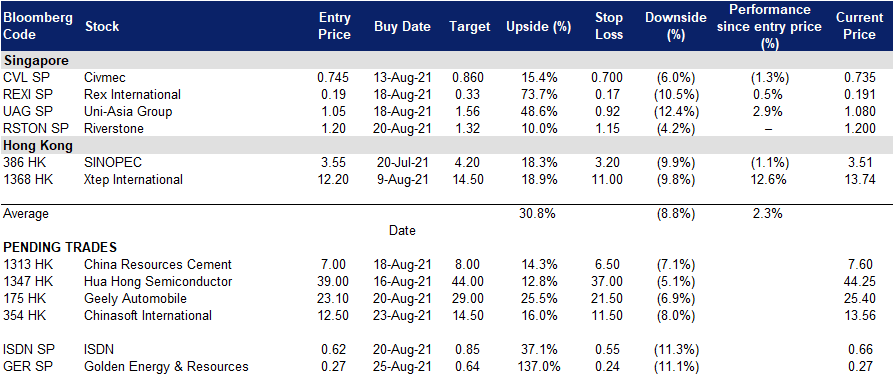893x375 pixels.
Task: Select the Performance since entry price header
Action: (x=769, y=27)
